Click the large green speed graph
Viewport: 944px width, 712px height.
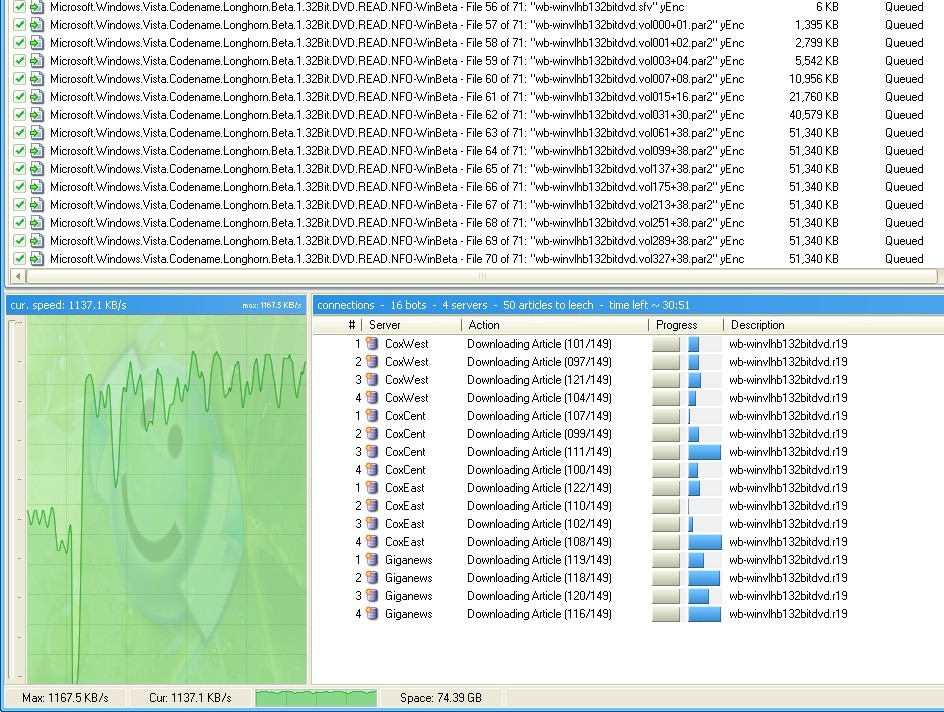click(x=167, y=500)
